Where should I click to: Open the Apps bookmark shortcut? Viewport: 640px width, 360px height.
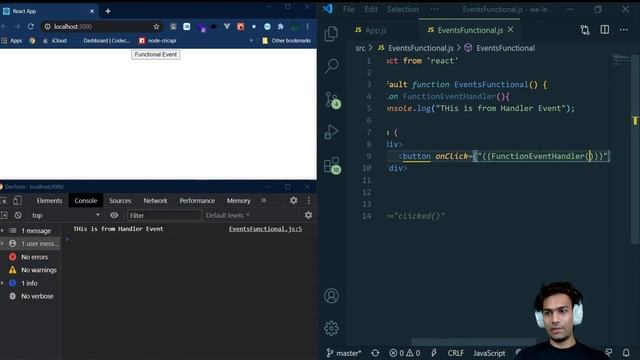(x=12, y=41)
